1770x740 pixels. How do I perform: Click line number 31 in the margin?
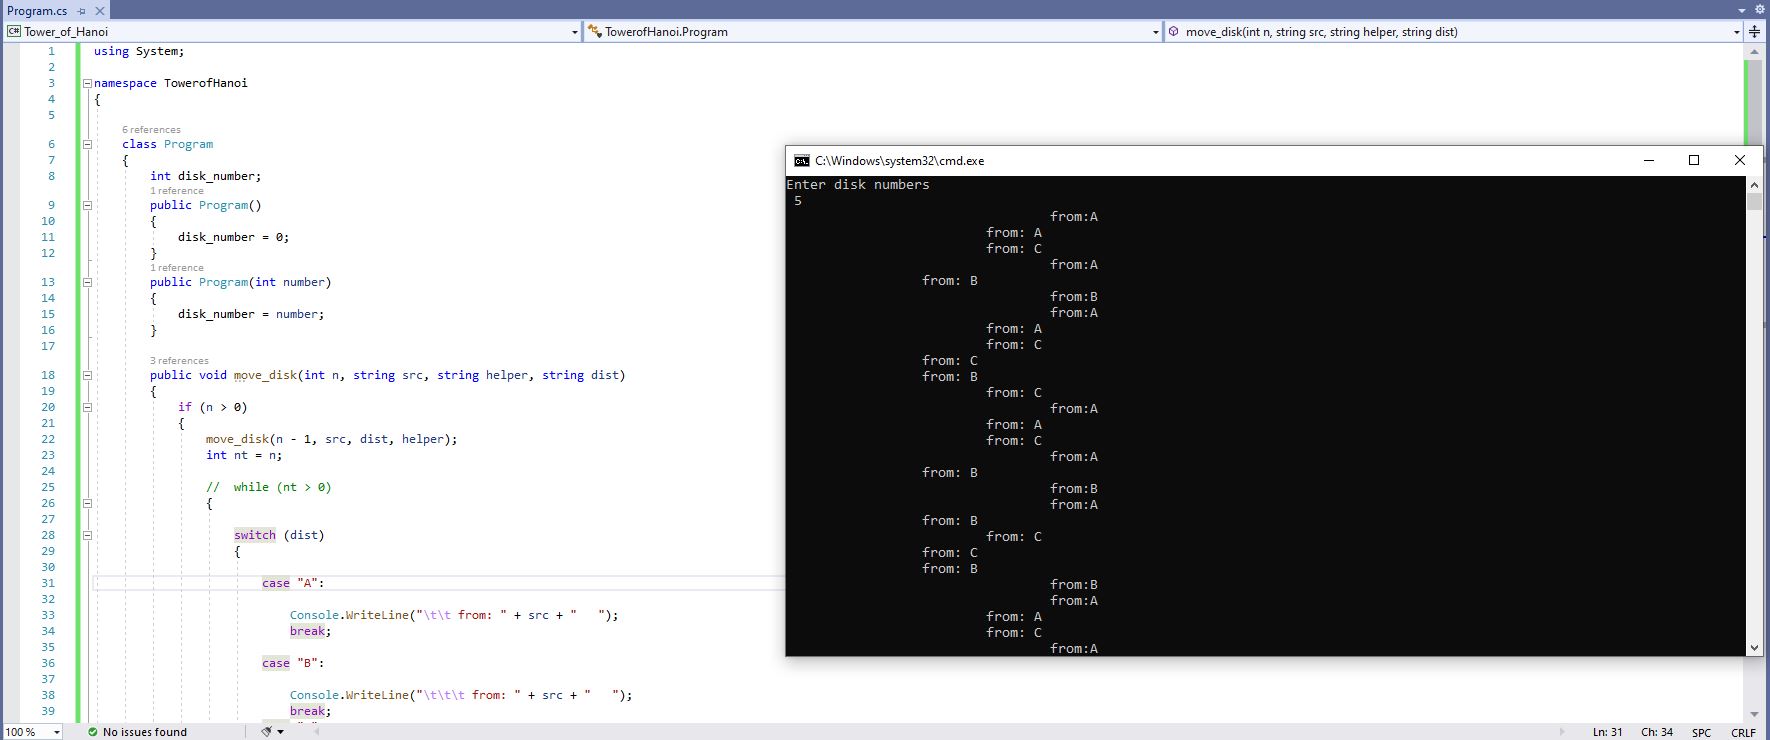click(x=48, y=583)
